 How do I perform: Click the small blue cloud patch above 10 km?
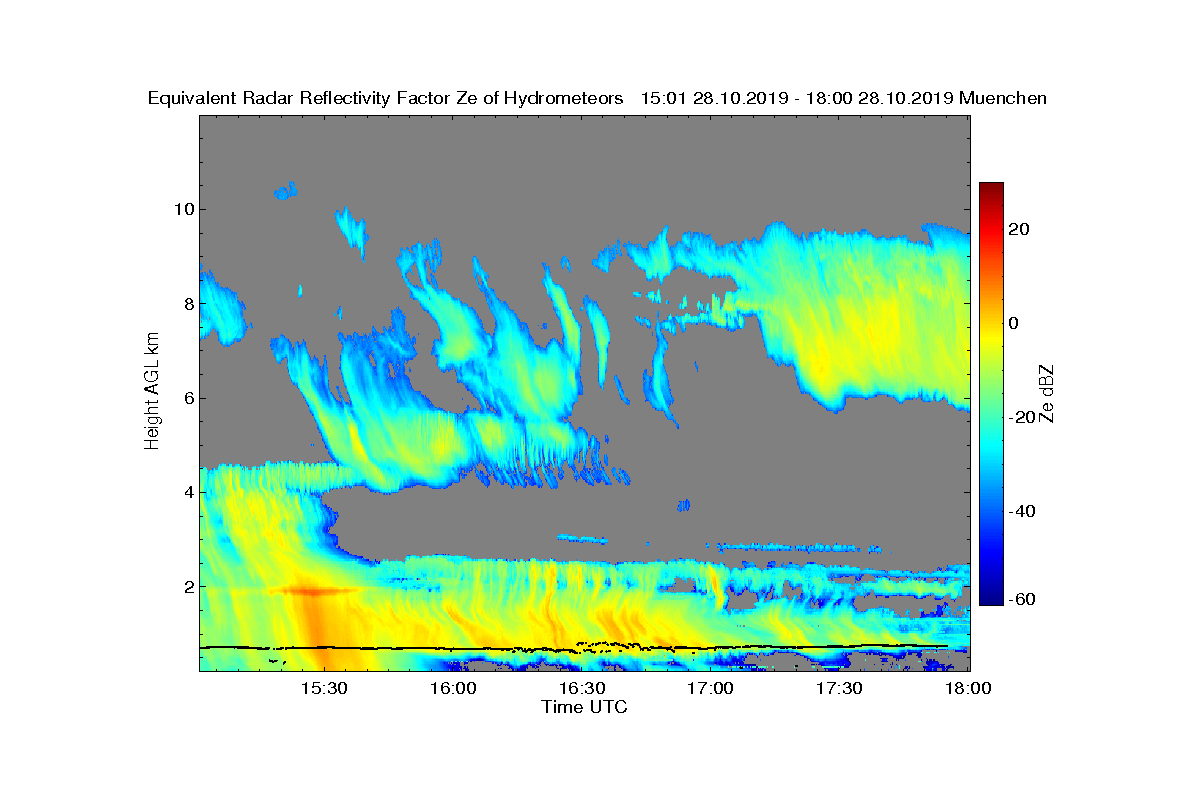[286, 190]
